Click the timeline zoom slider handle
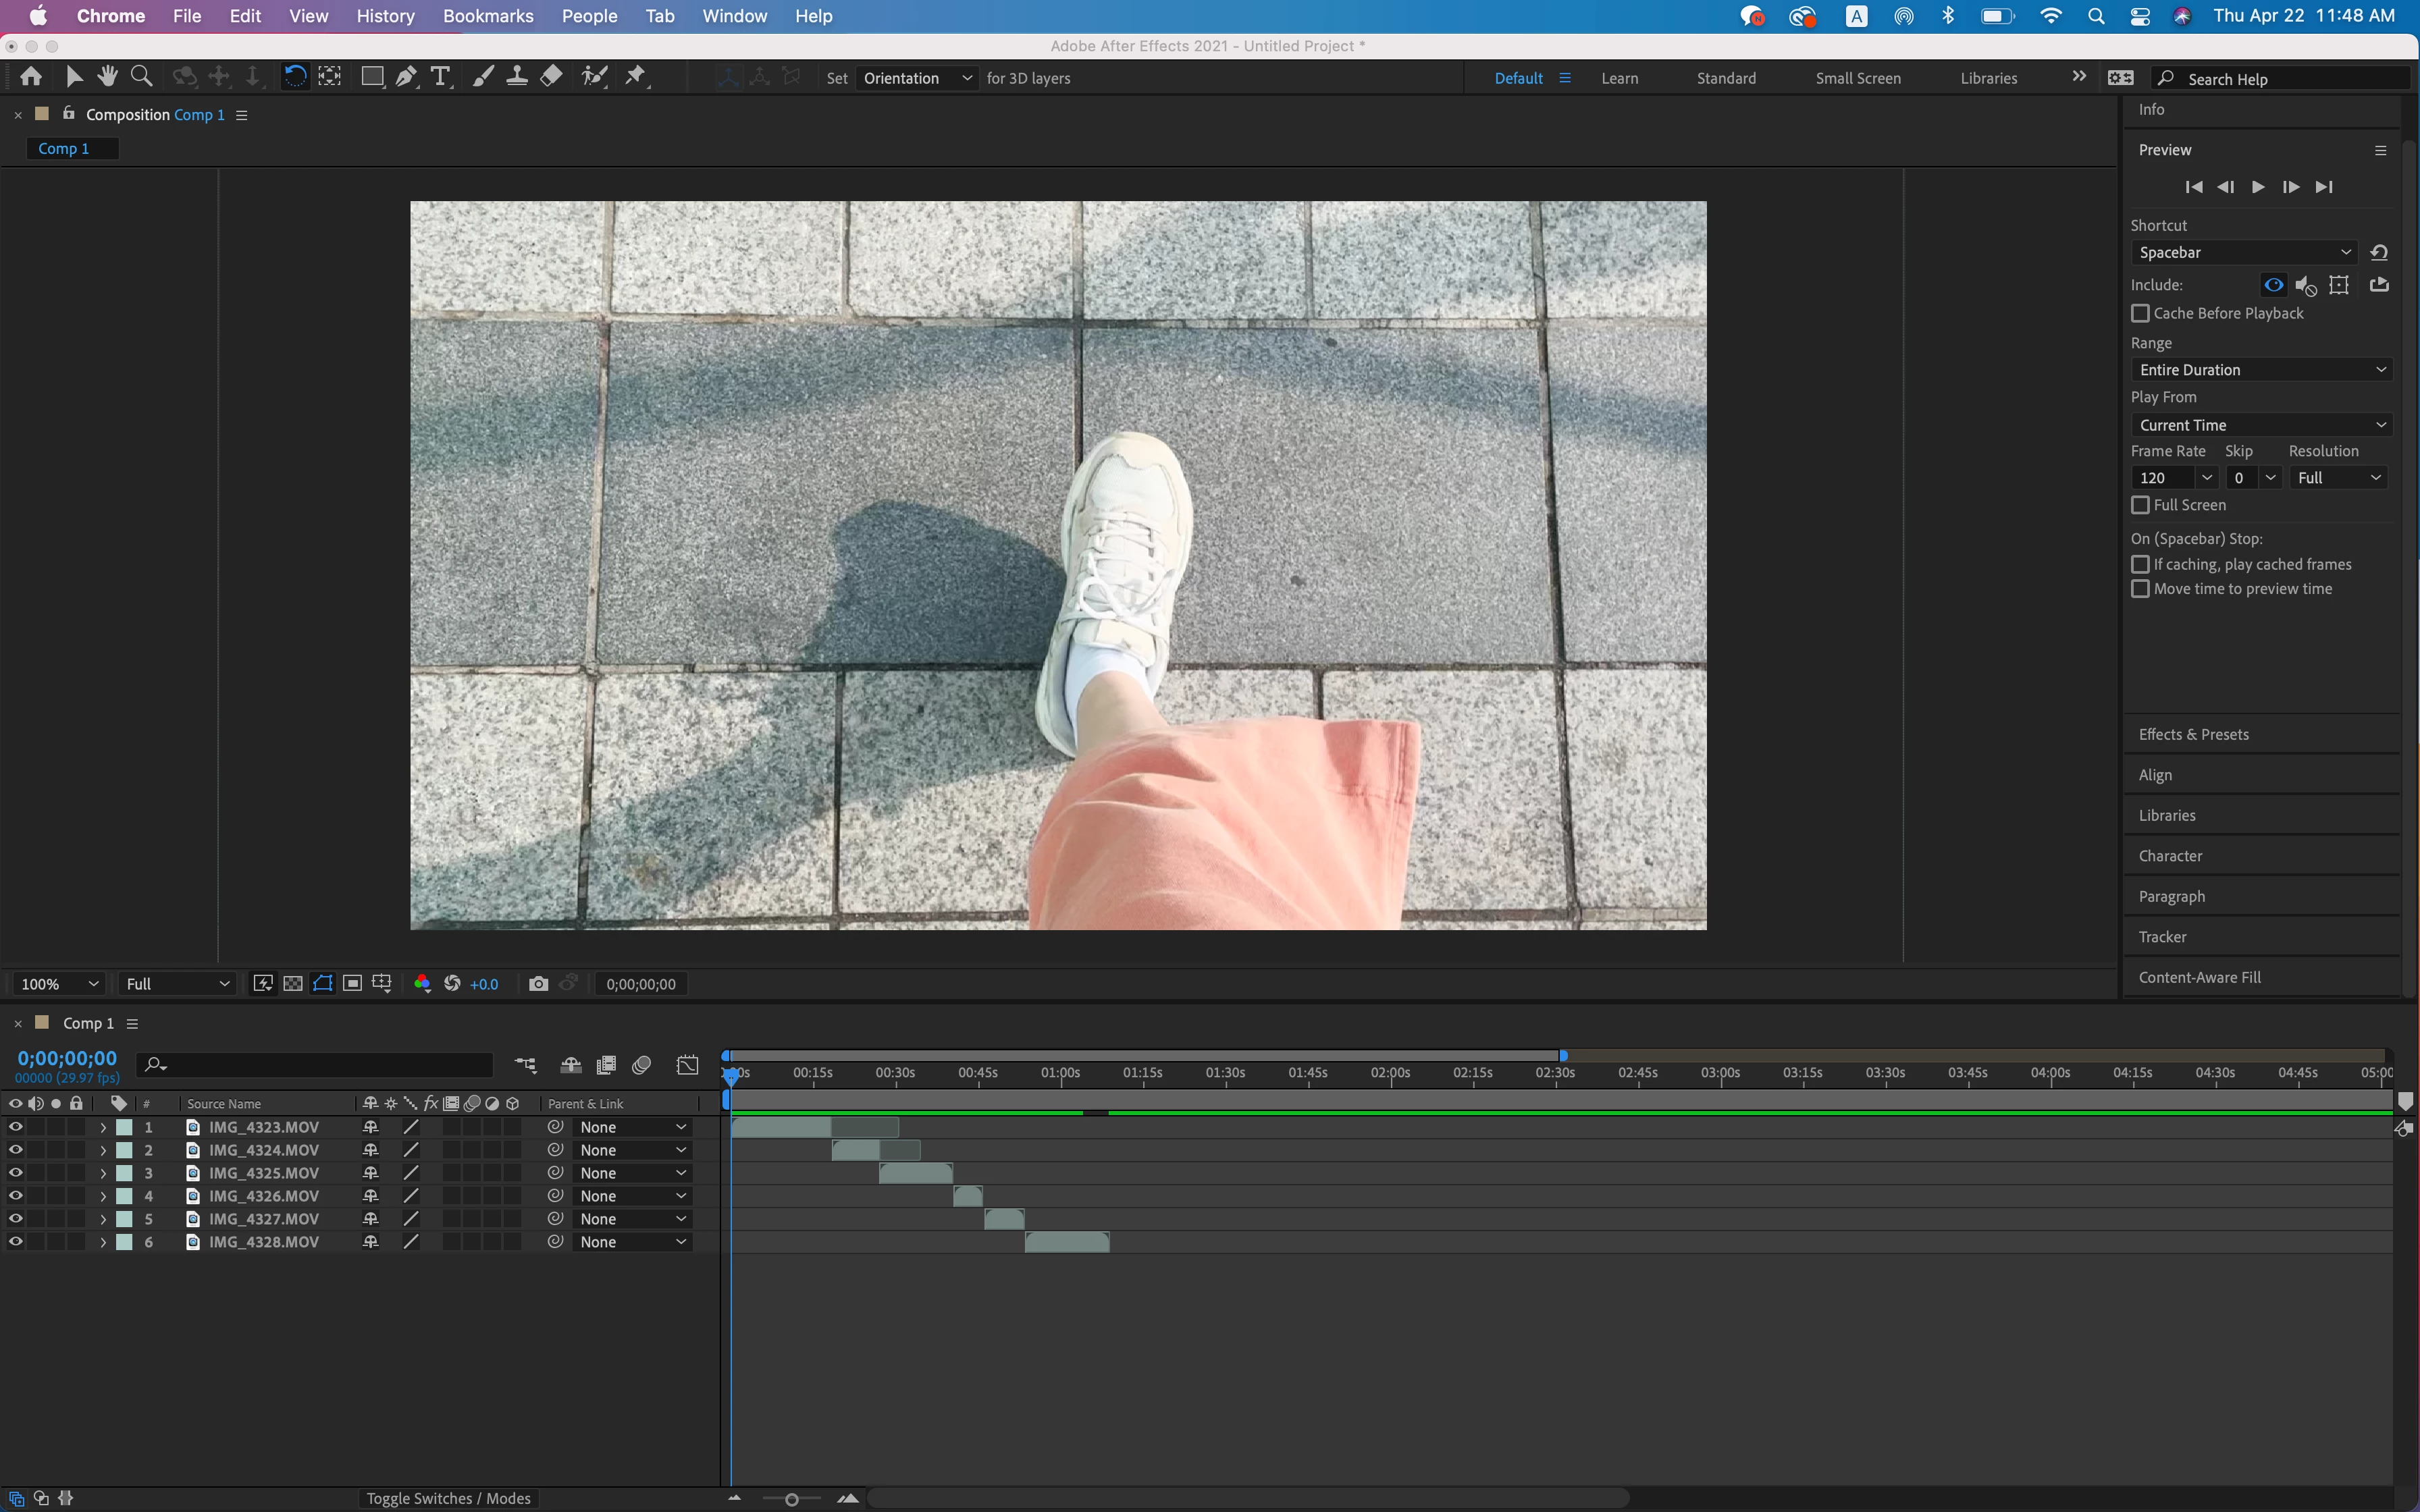Screen dimensions: 2420x1512 point(791,1499)
